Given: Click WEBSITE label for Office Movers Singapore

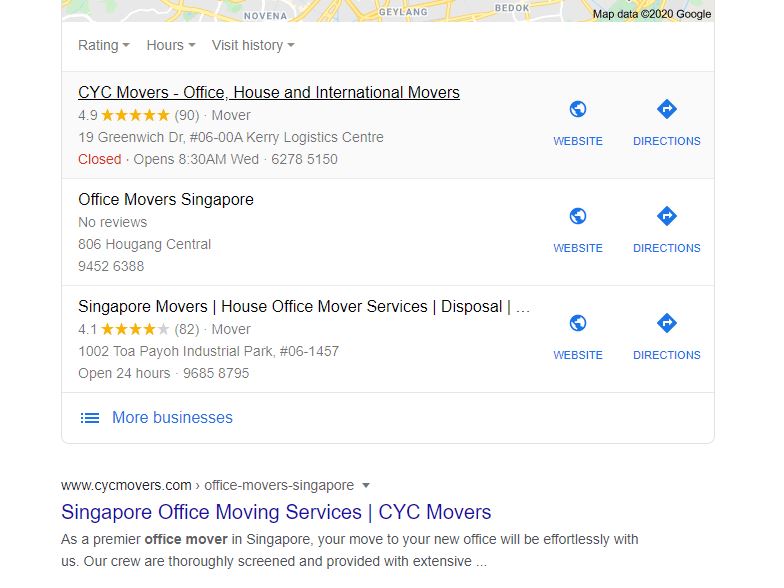Looking at the screenshot, I should [578, 248].
